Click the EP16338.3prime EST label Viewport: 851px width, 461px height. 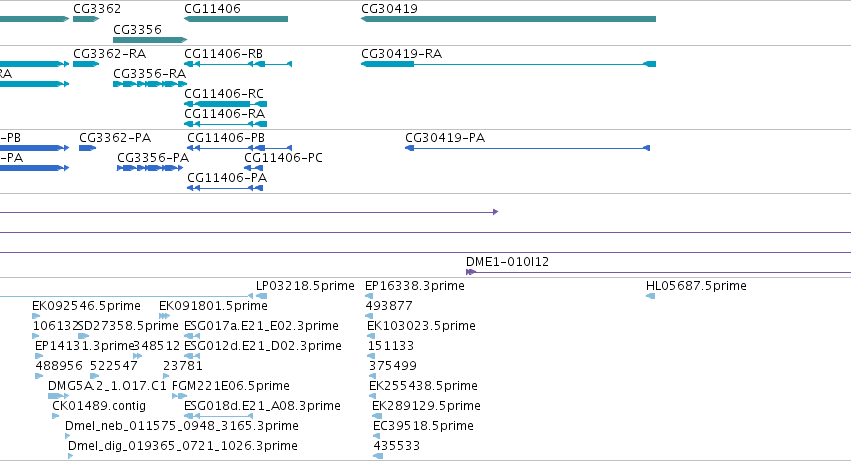415,286
